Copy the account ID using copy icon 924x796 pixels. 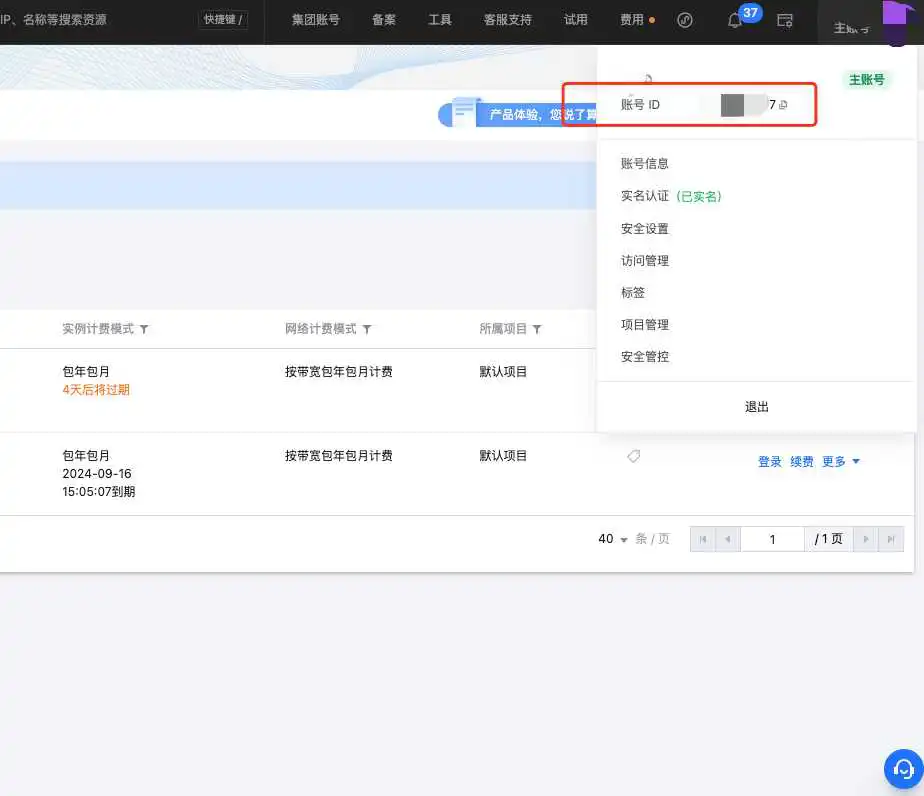pos(783,105)
